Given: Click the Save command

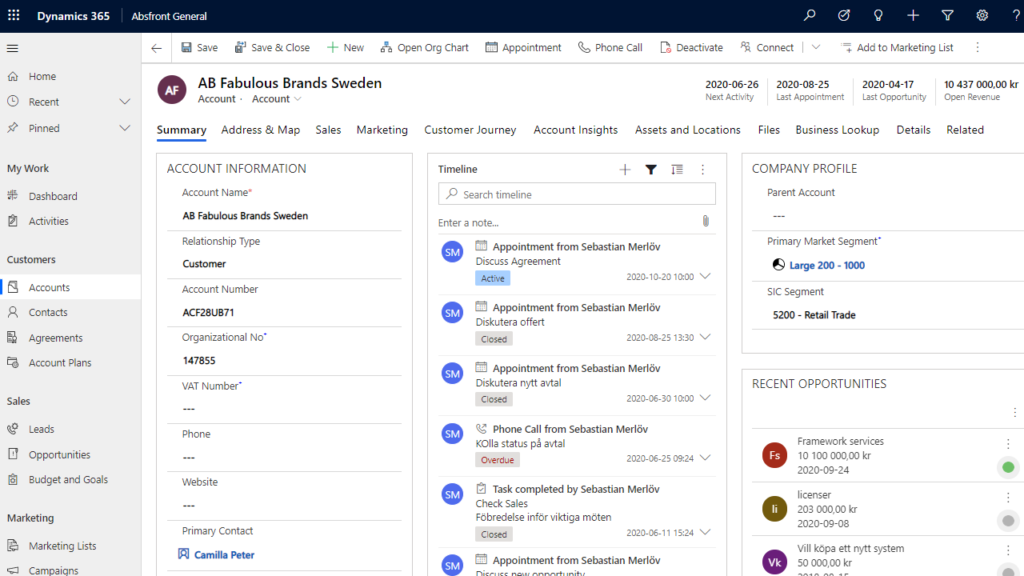Looking at the screenshot, I should pos(200,48).
